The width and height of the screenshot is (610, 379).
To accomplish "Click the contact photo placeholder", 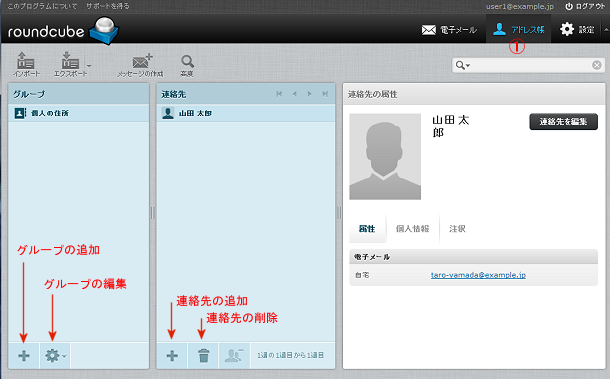I will [385, 156].
